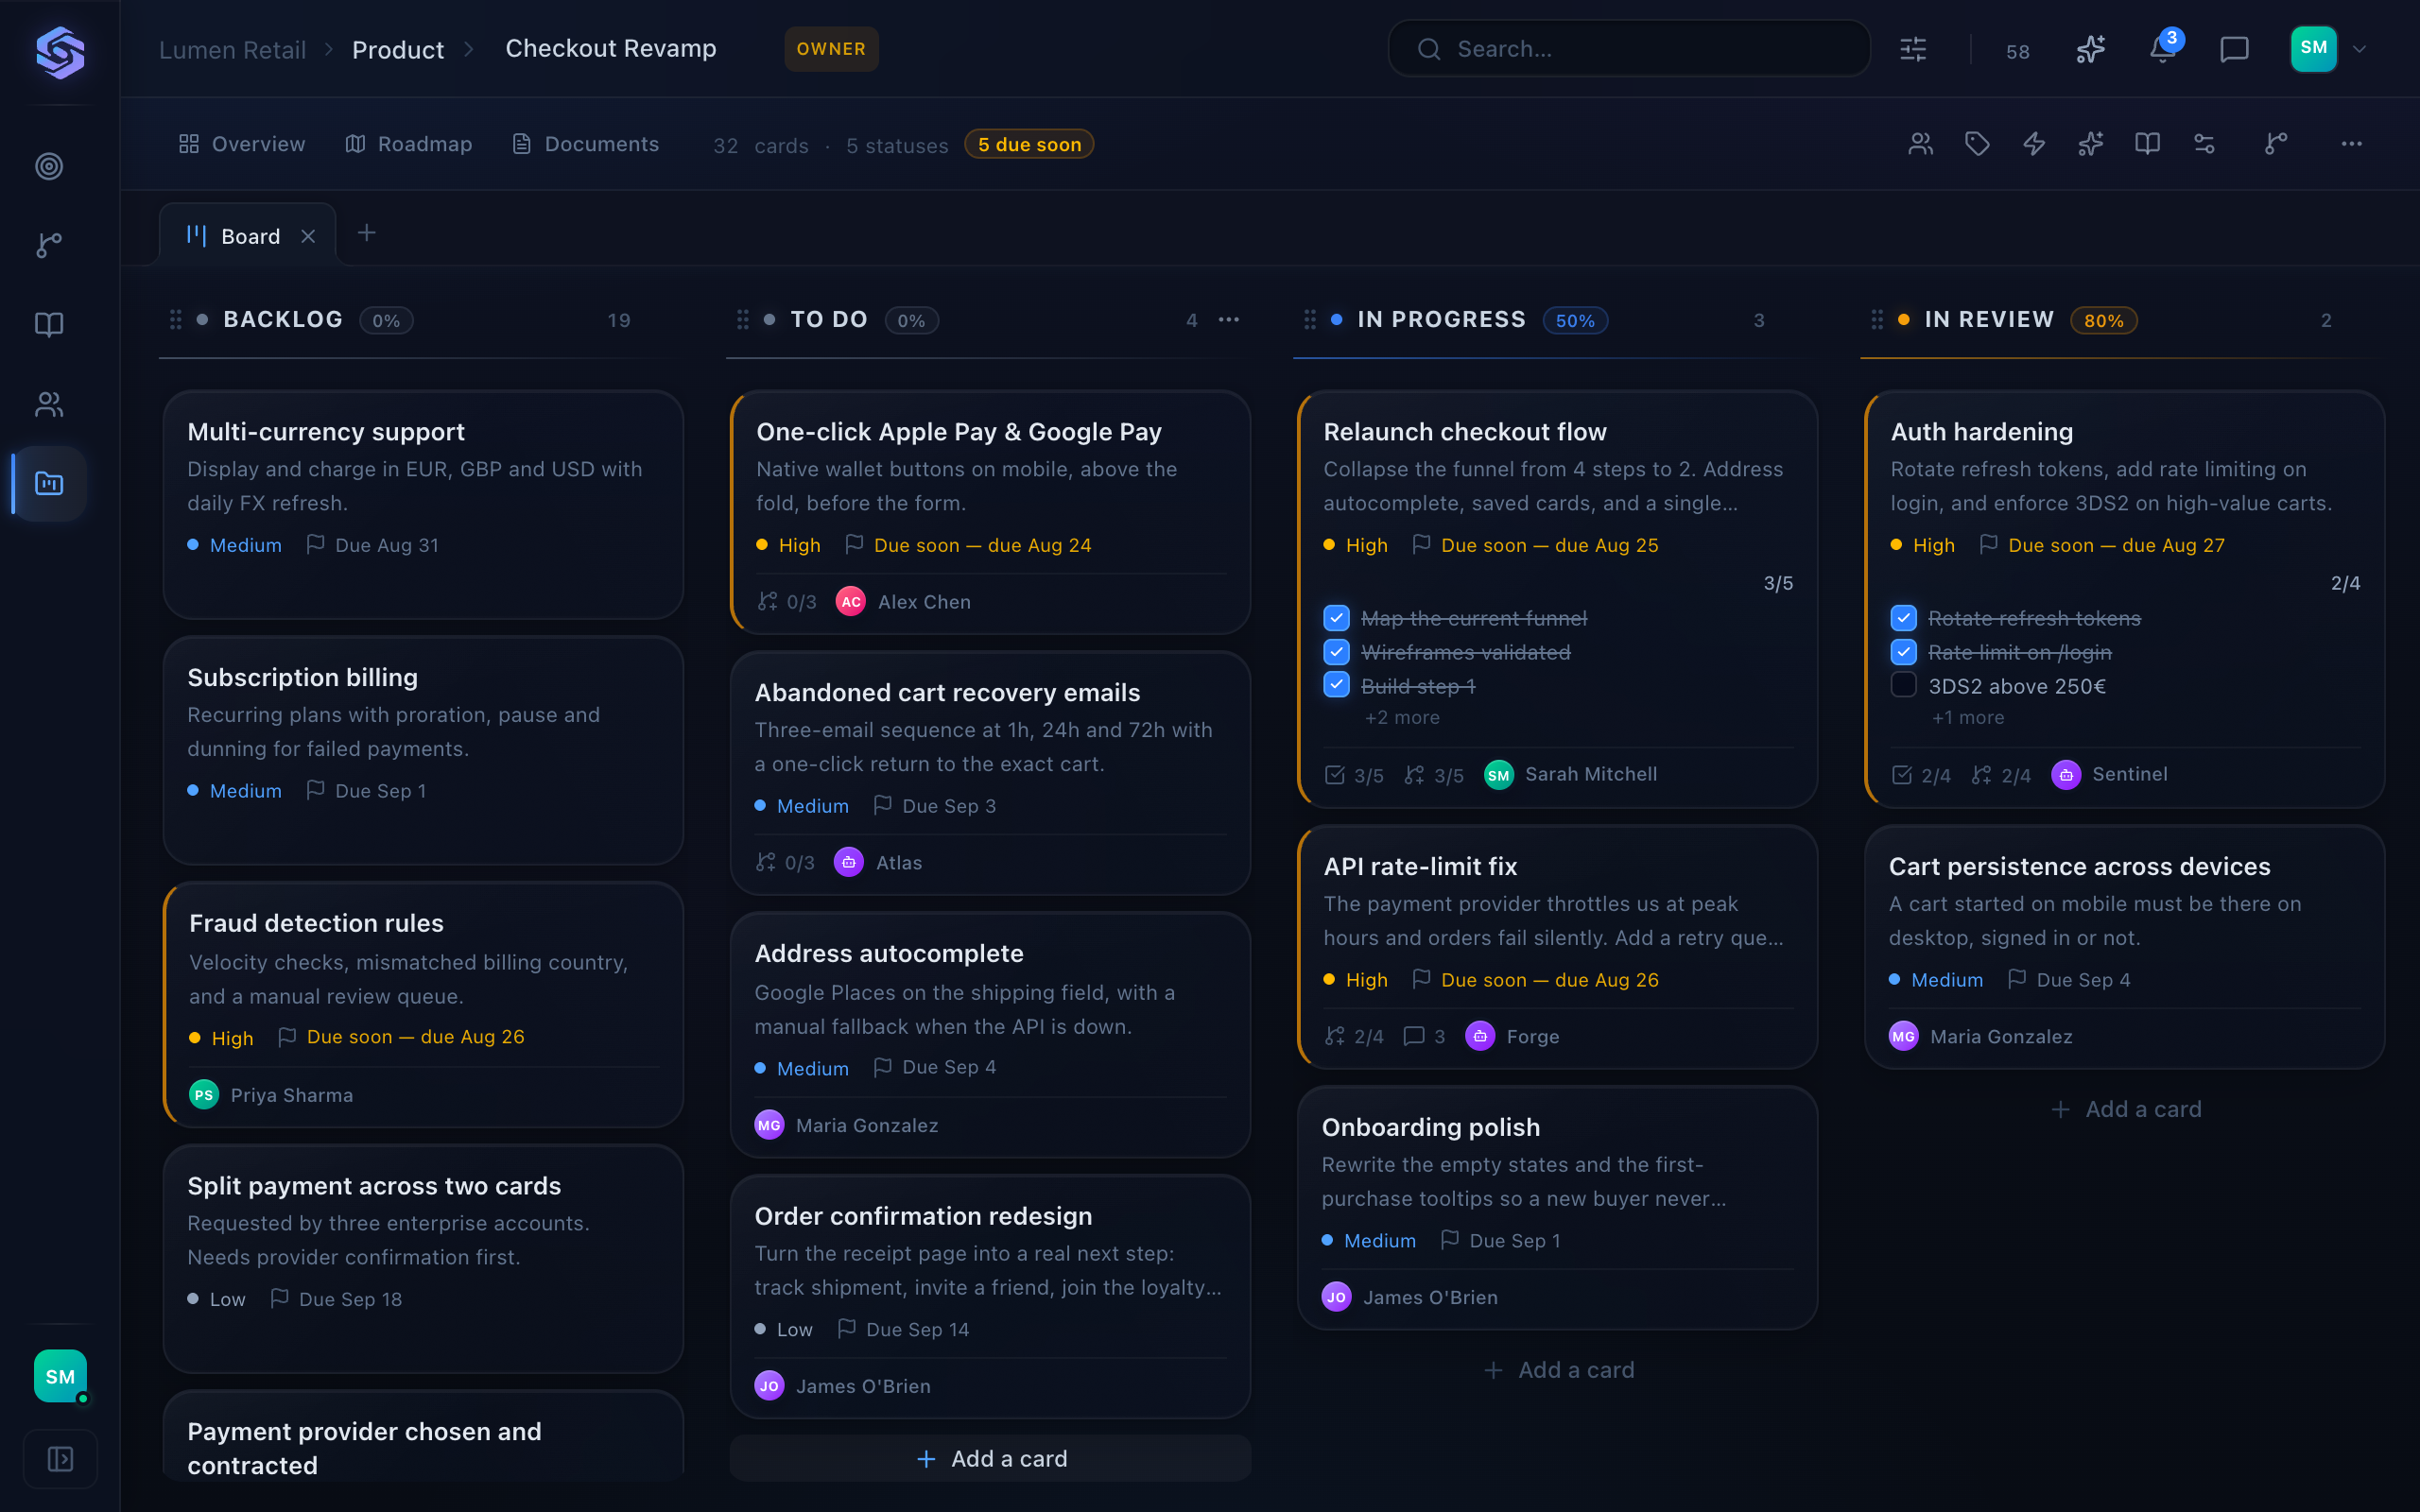Click the Product breadcrumb link
Screen dimensions: 2420x1512
click(398, 49)
